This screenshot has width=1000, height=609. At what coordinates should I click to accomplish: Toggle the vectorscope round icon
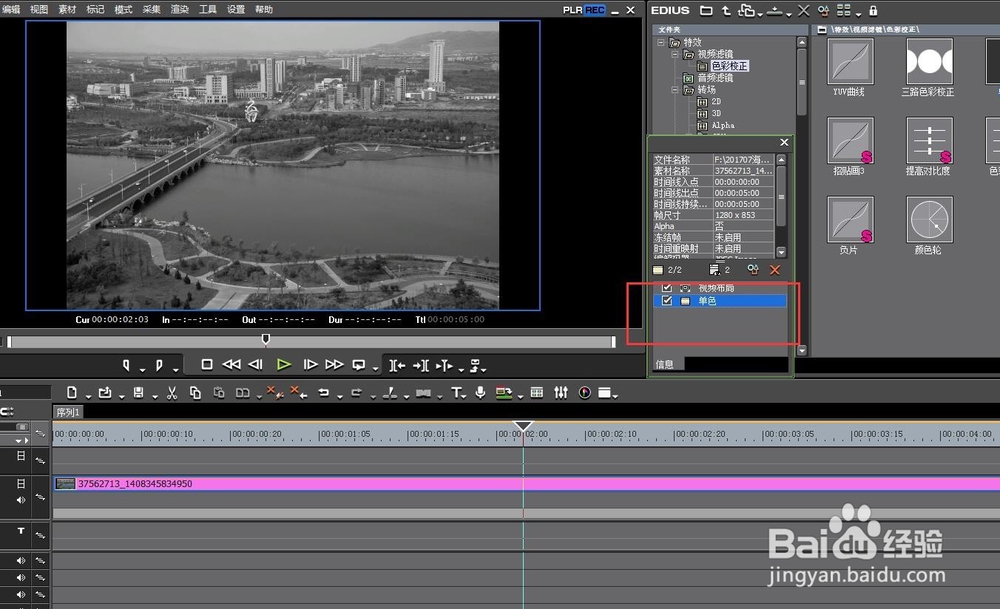coord(584,393)
